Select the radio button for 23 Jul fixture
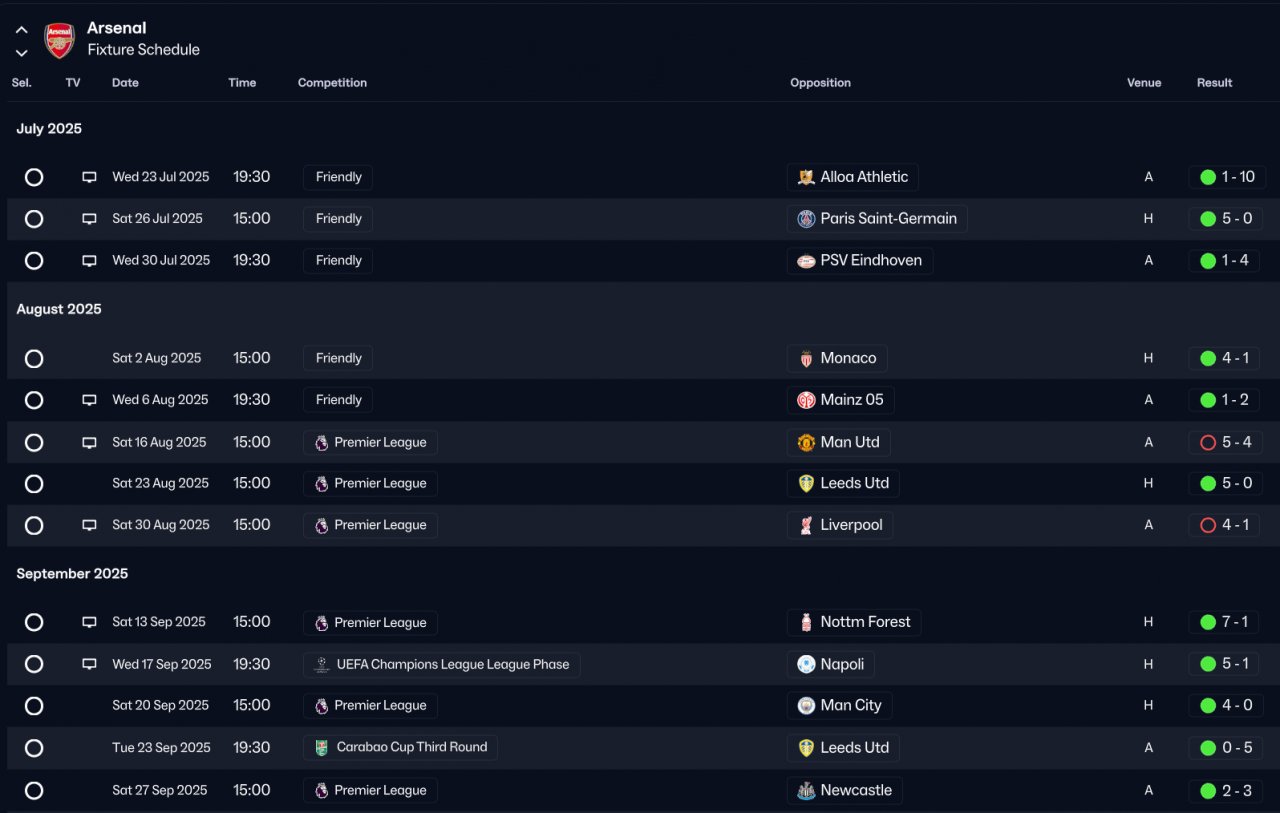 (34, 177)
